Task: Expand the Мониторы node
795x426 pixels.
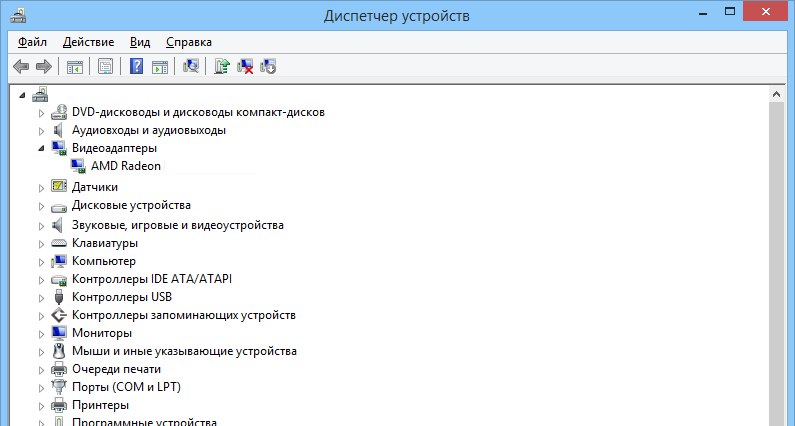Action: (x=42, y=334)
